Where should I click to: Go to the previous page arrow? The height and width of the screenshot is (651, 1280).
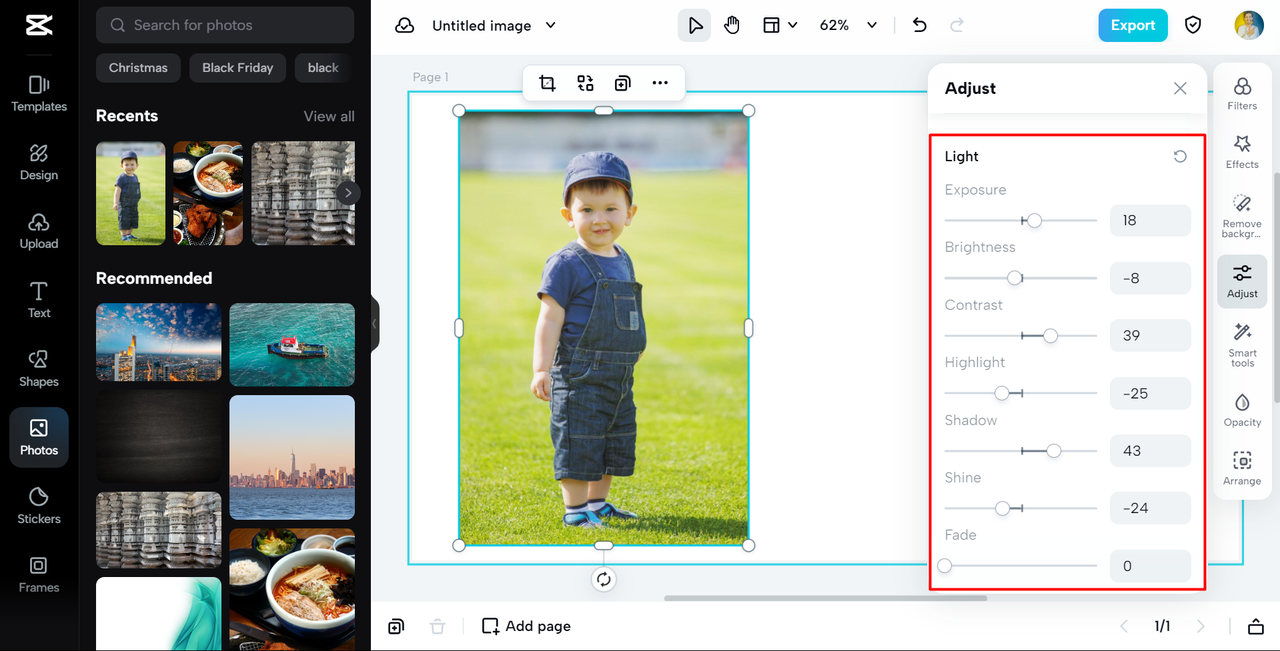[x=1124, y=626]
